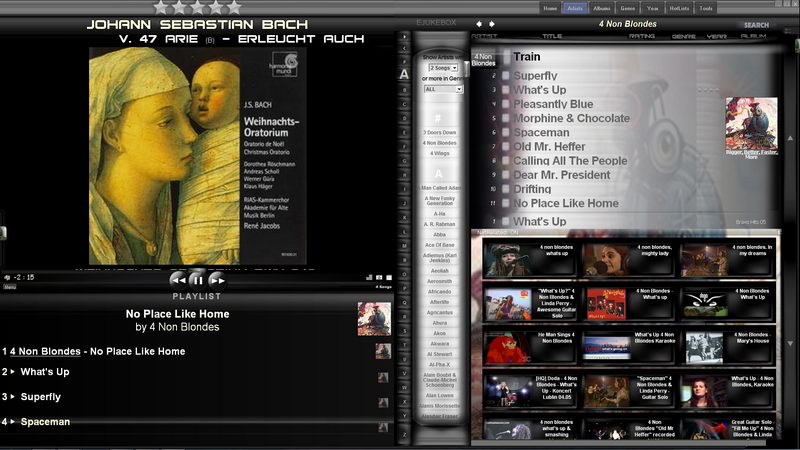Go to previous artist with left diamond arrow
Image resolution: width=800 pixels, height=450 pixels.
tap(479, 24)
